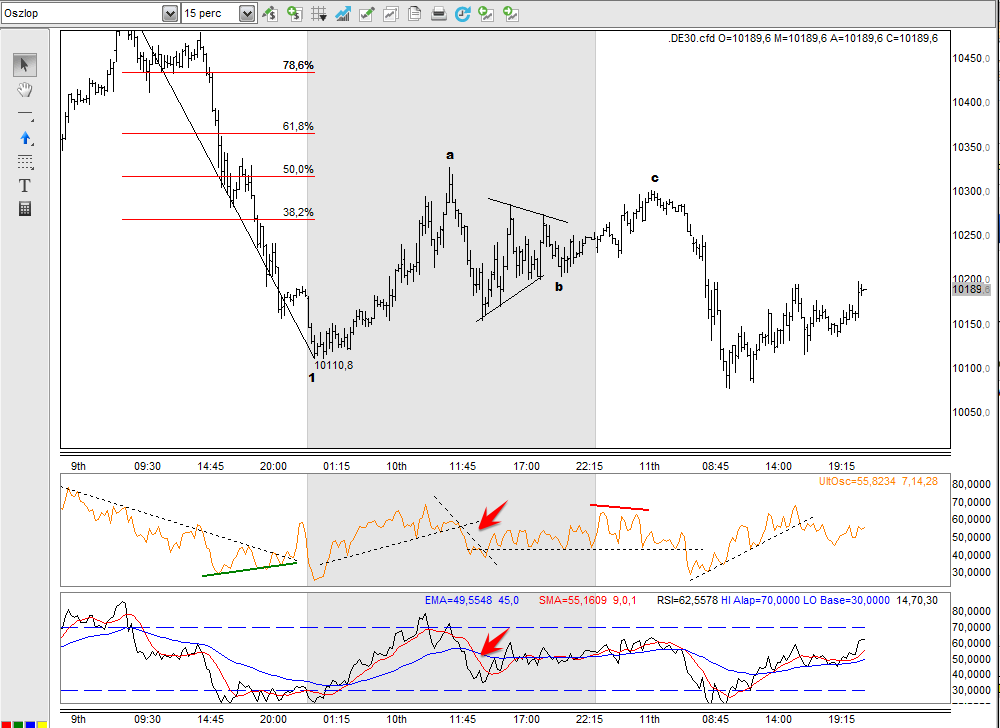Screen dimensions: 1000x728
Task: Select the blue up-arrow marker tool
Action: pyautogui.click(x=25, y=138)
